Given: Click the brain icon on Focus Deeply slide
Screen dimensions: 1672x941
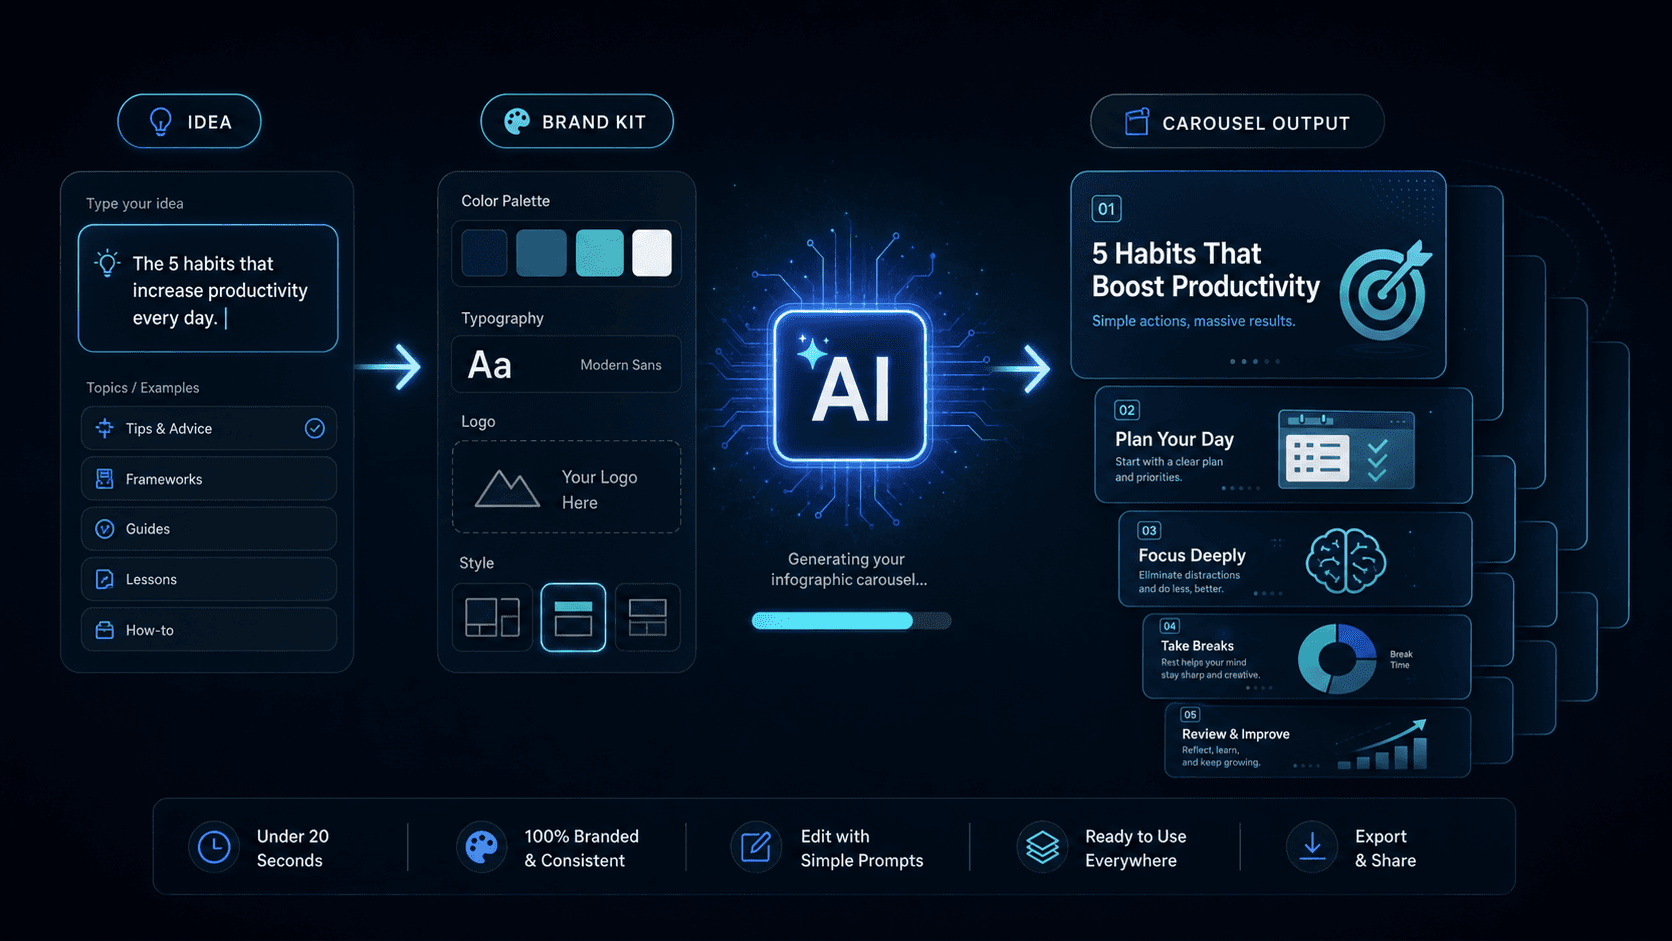Looking at the screenshot, I should point(1346,561).
